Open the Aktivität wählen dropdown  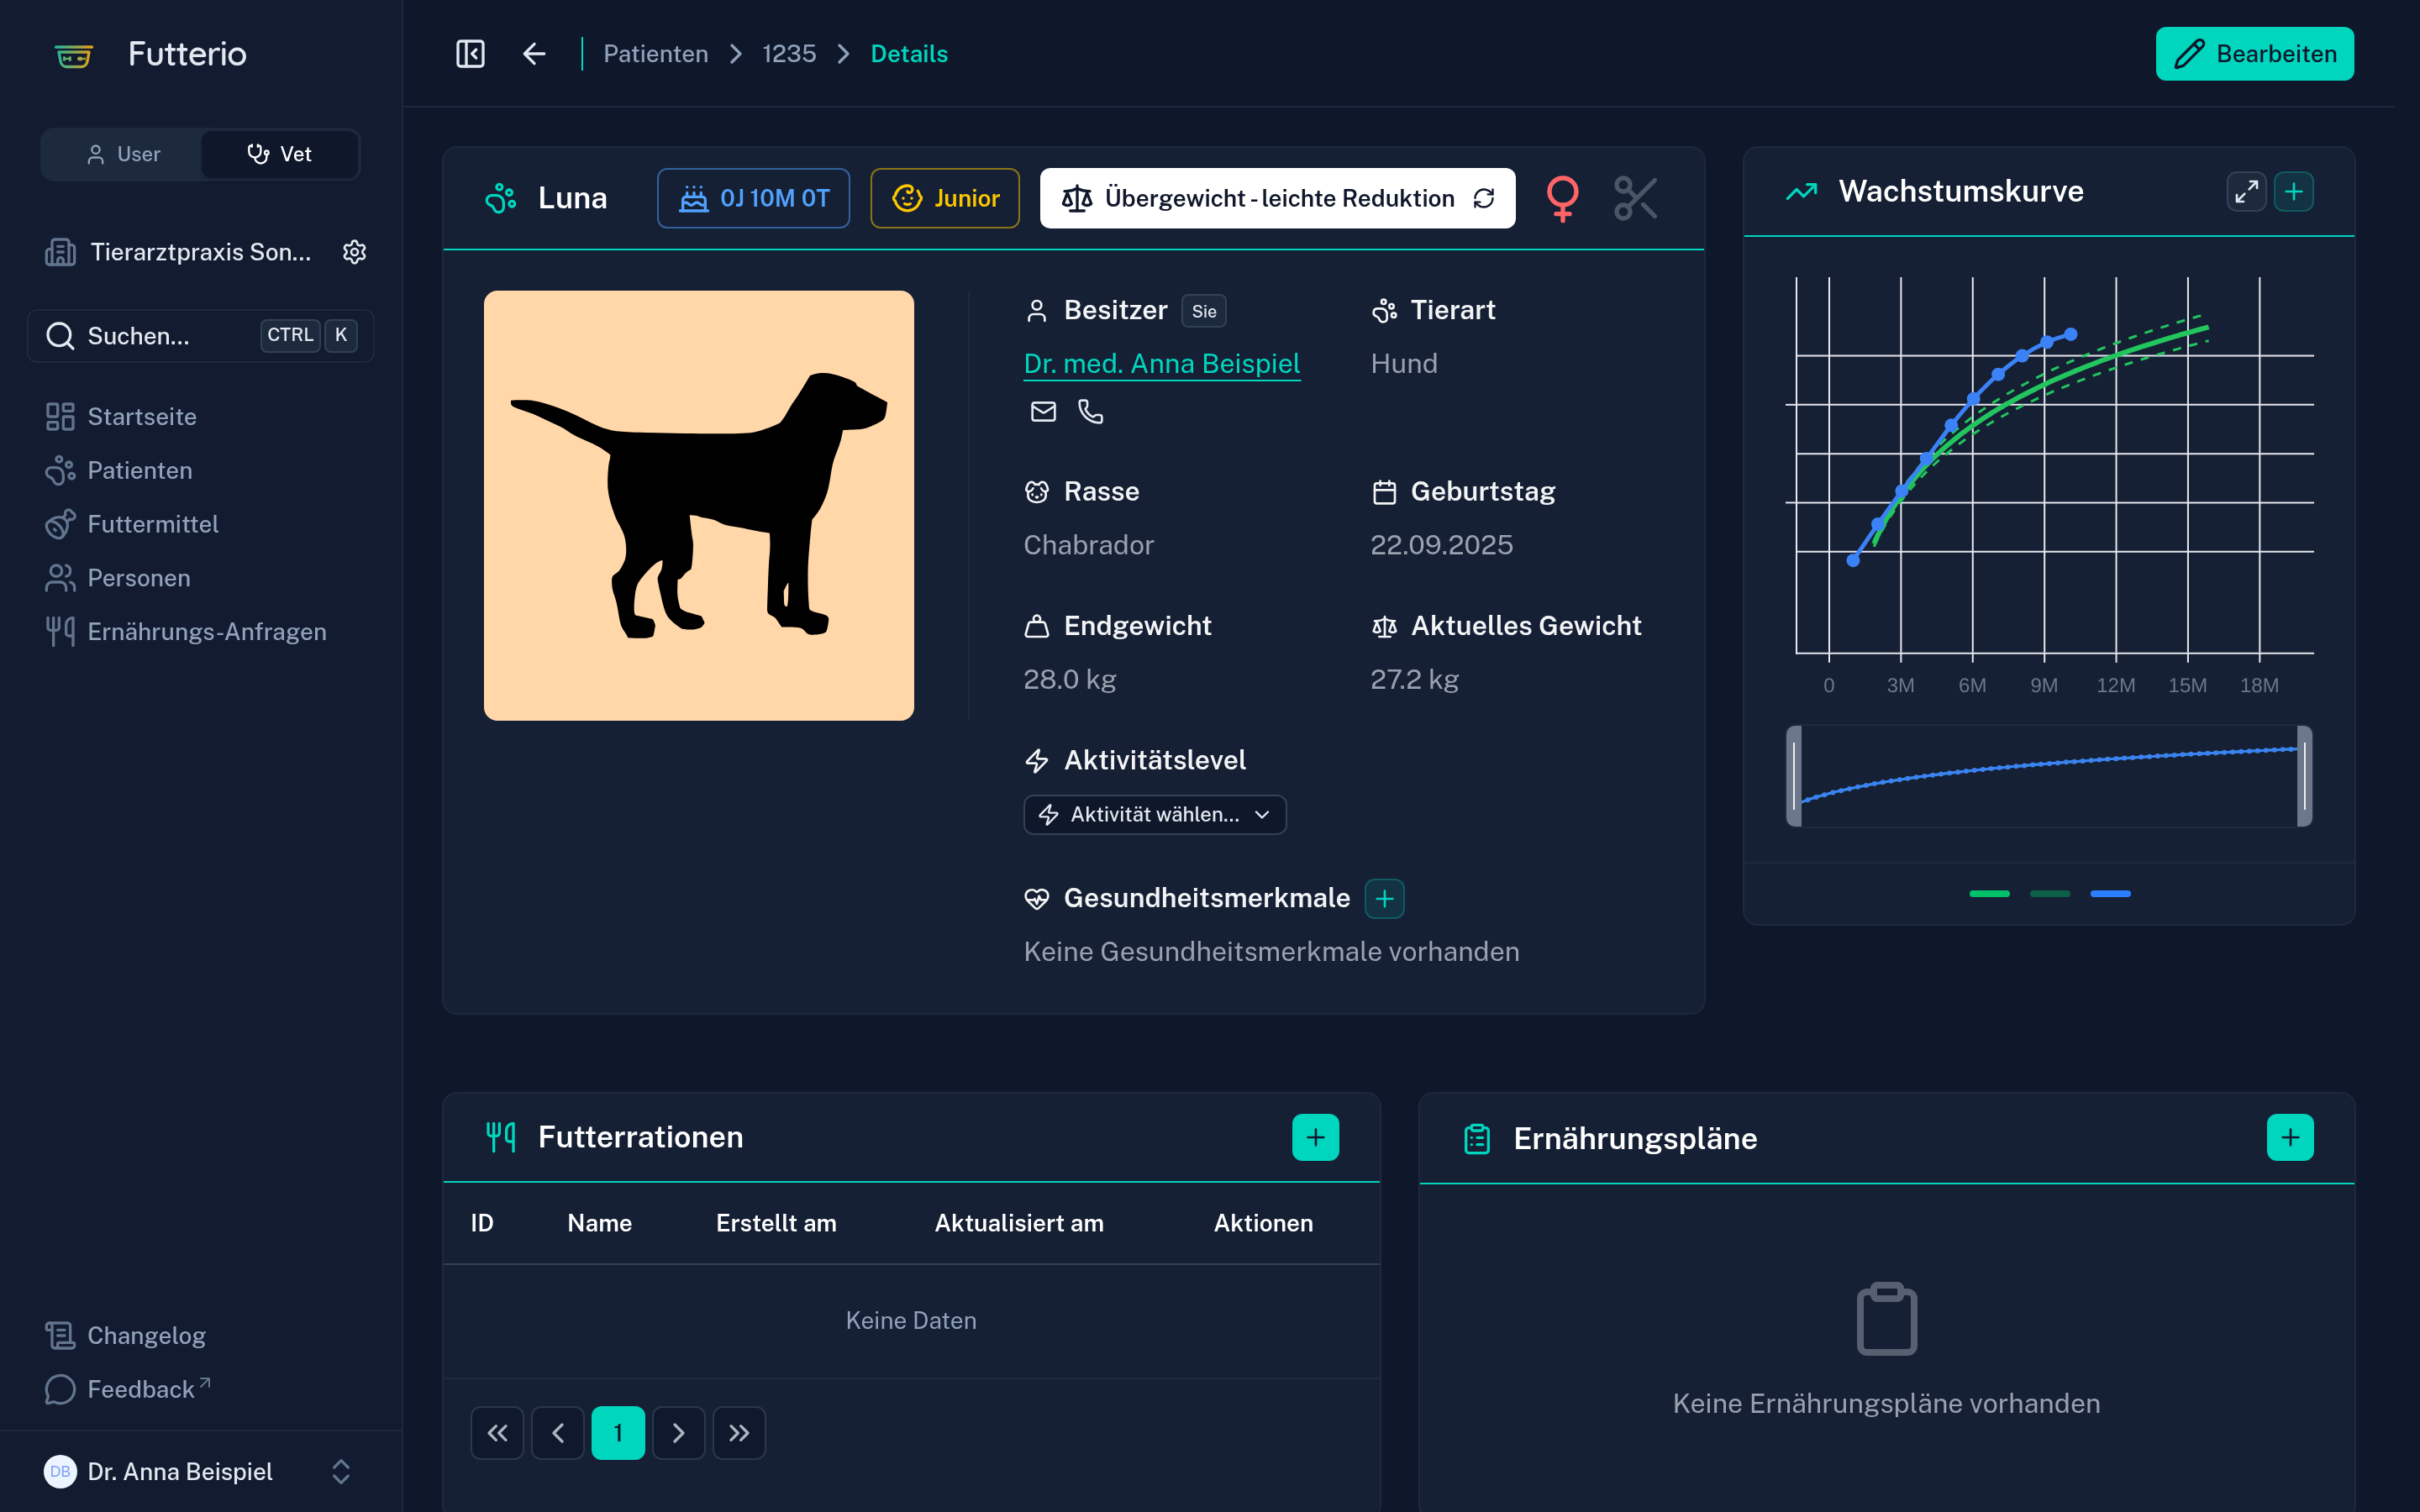1154,814
